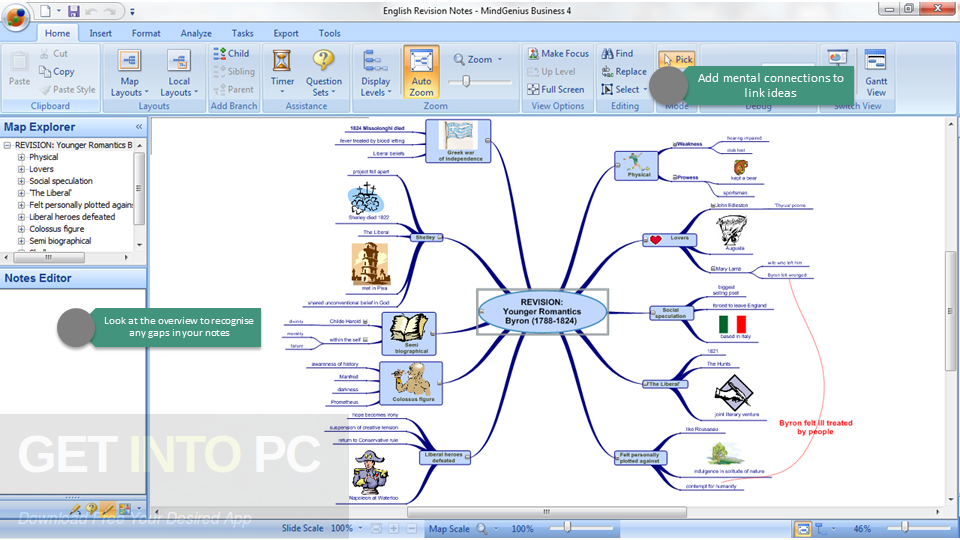Copy the selected branch
The height and width of the screenshot is (540, 960).
56,71
